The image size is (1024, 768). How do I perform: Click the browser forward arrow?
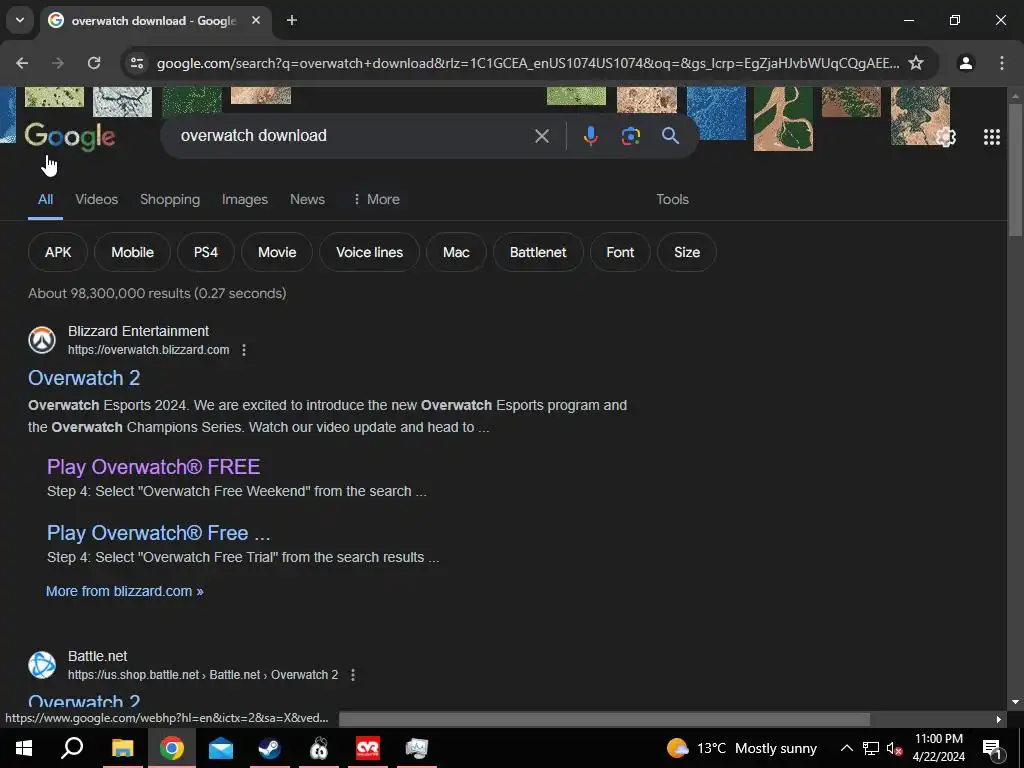(x=58, y=63)
